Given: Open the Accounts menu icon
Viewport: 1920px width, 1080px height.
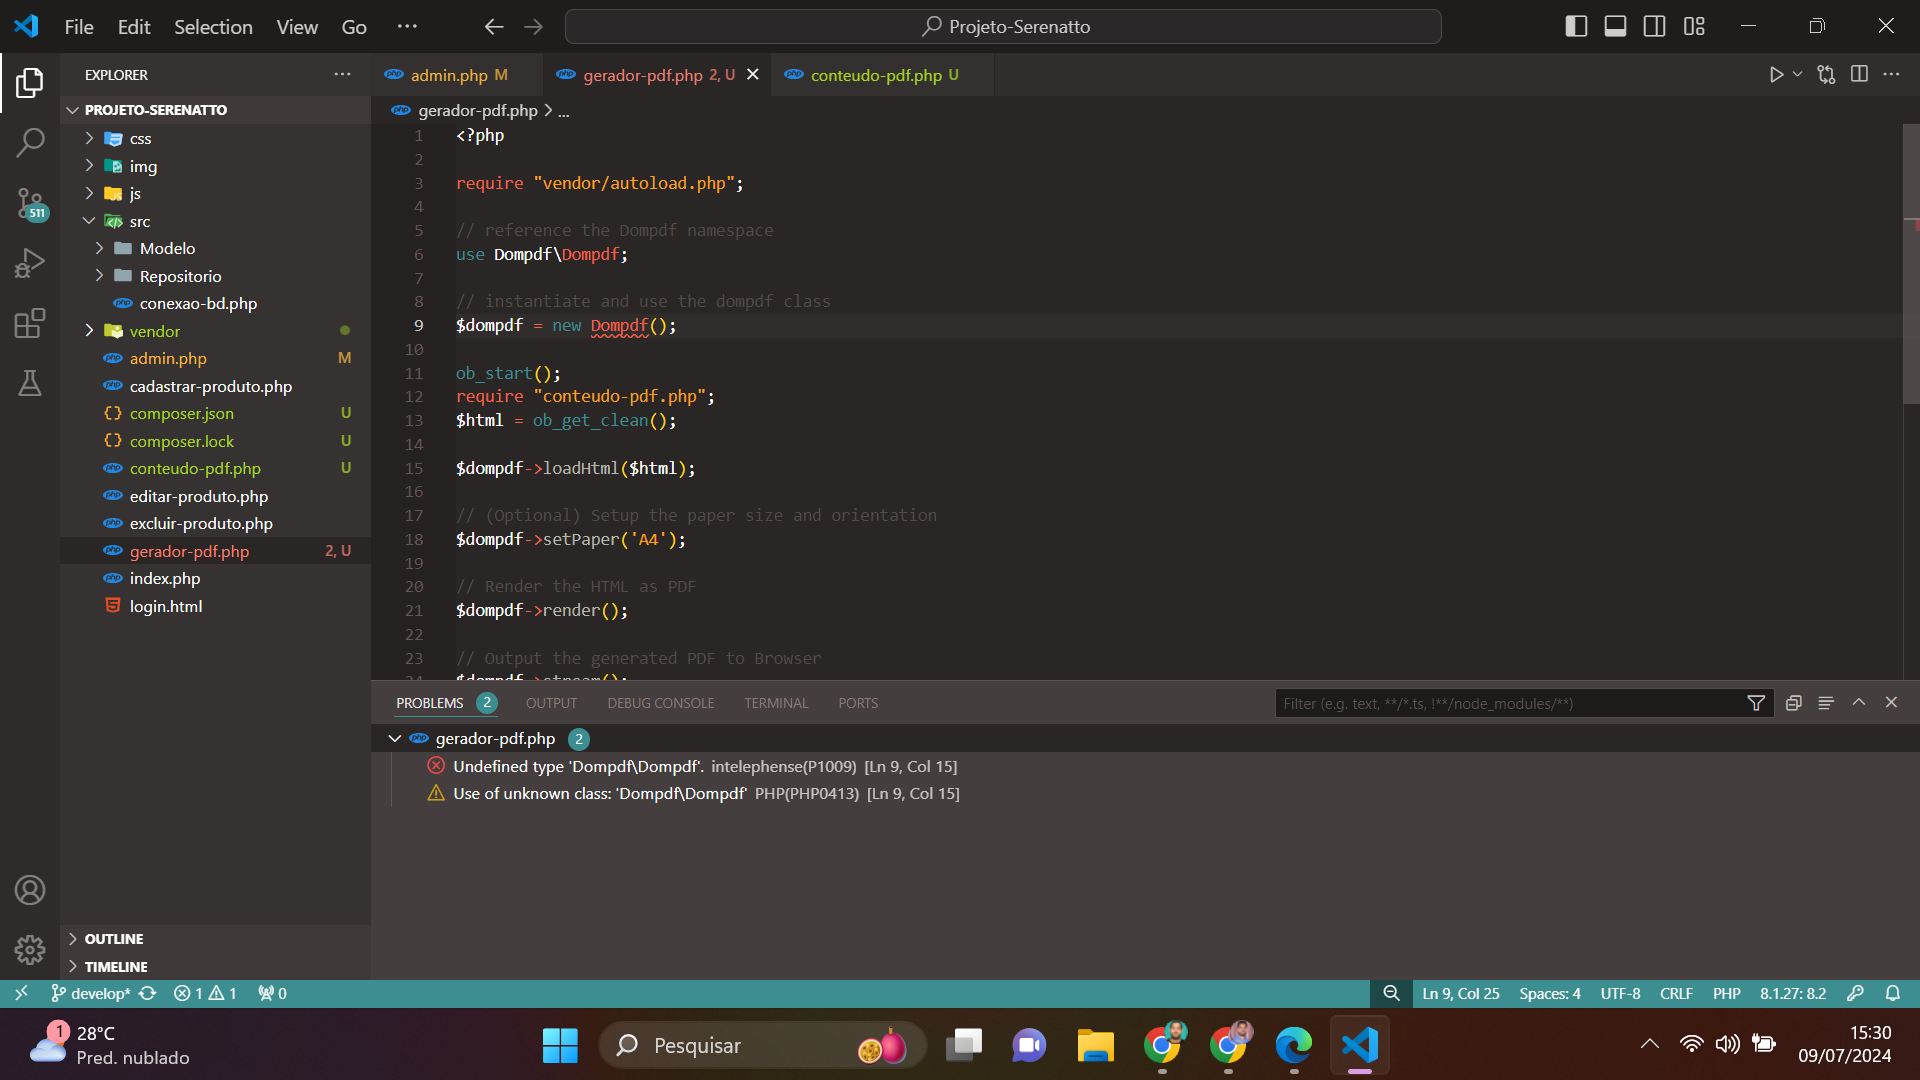Looking at the screenshot, I should pyautogui.click(x=30, y=890).
